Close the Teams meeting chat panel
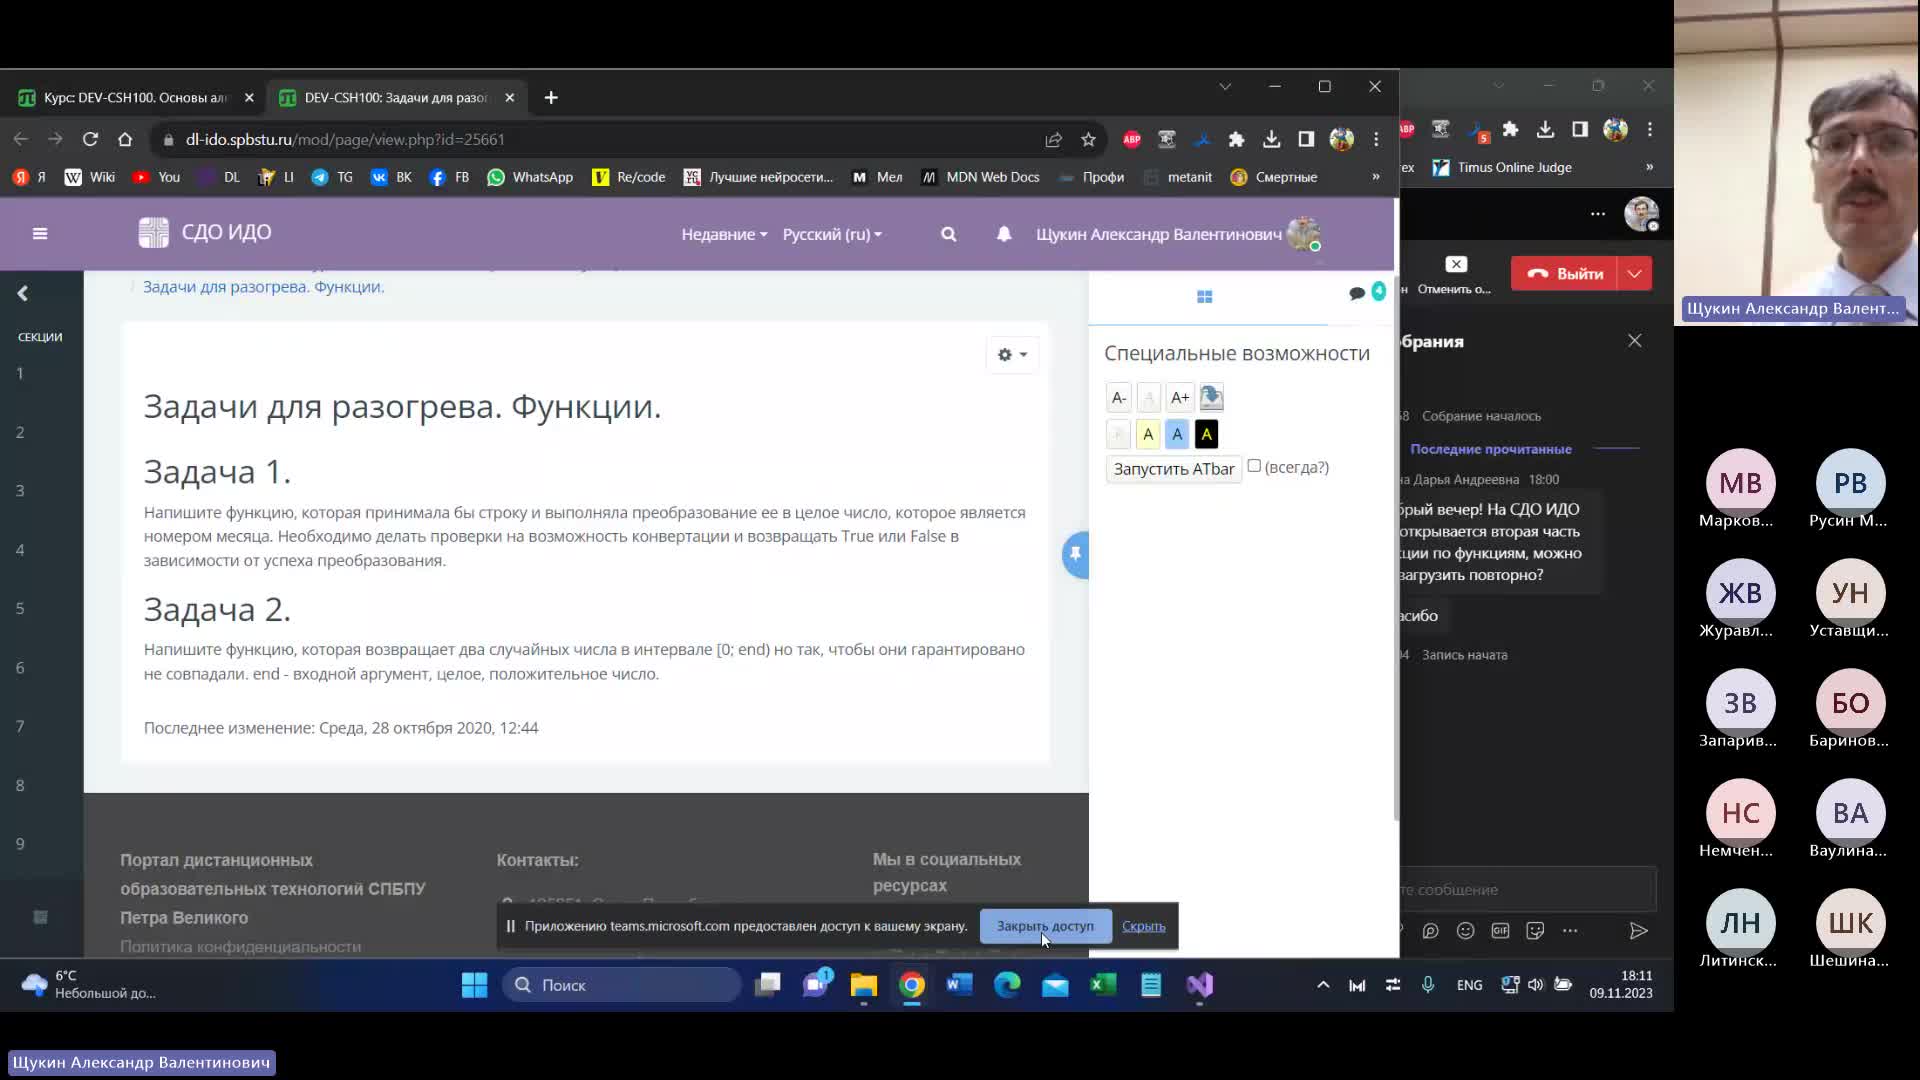Viewport: 1920px width, 1080px height. [1635, 341]
